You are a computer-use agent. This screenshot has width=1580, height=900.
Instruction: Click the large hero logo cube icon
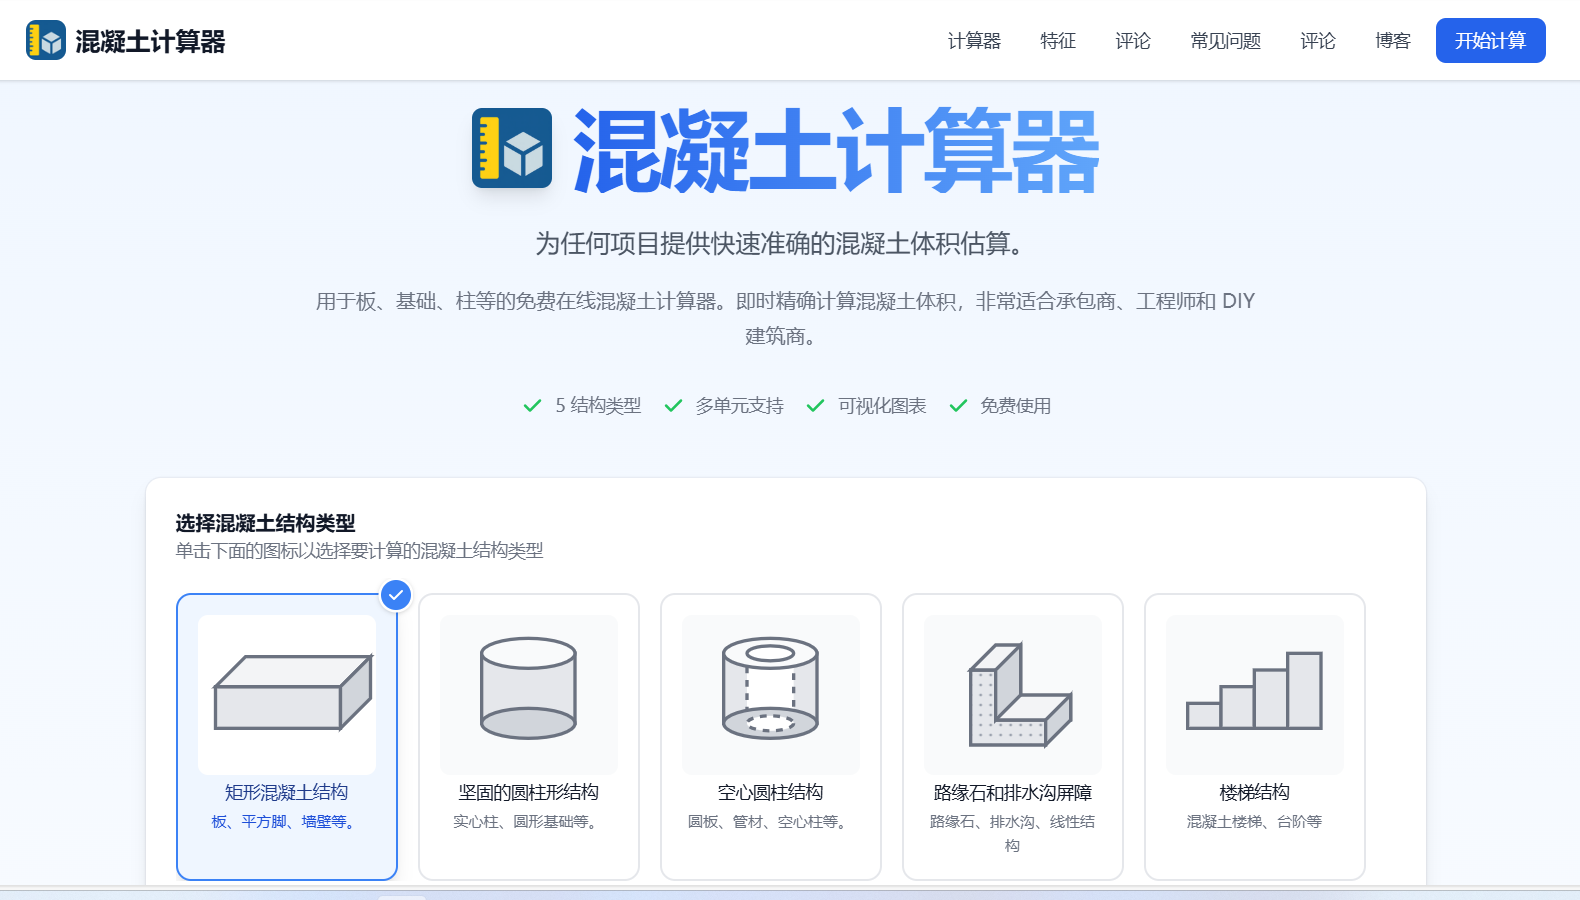click(512, 148)
